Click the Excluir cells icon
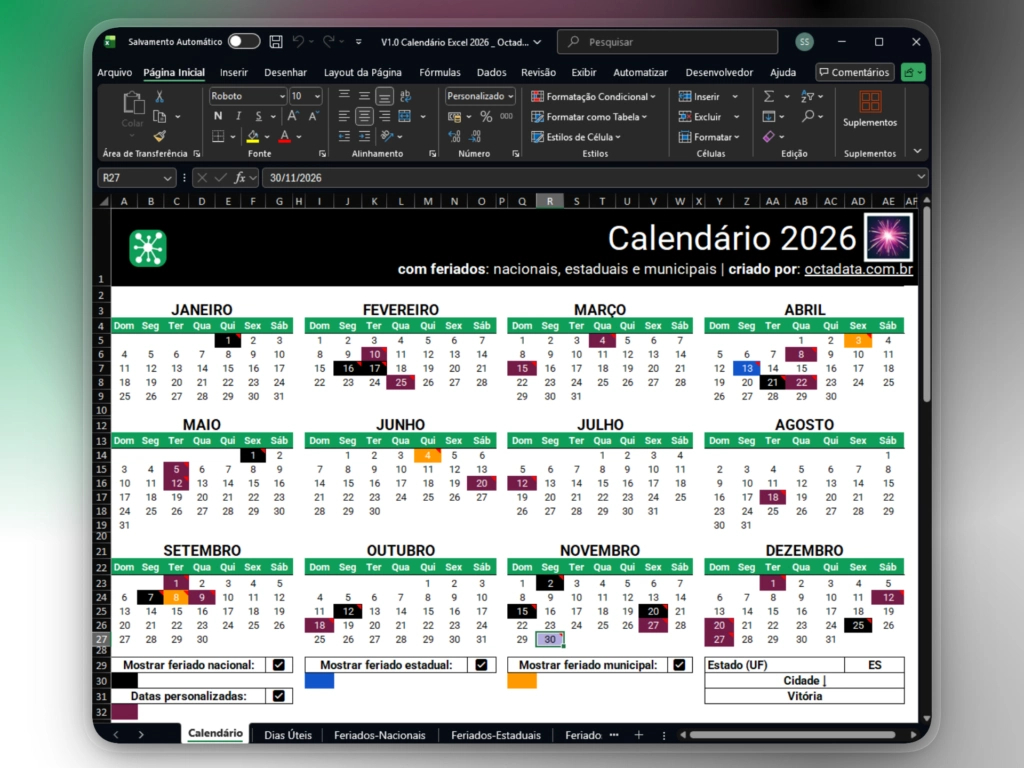This screenshot has width=1024, height=768. [685, 117]
